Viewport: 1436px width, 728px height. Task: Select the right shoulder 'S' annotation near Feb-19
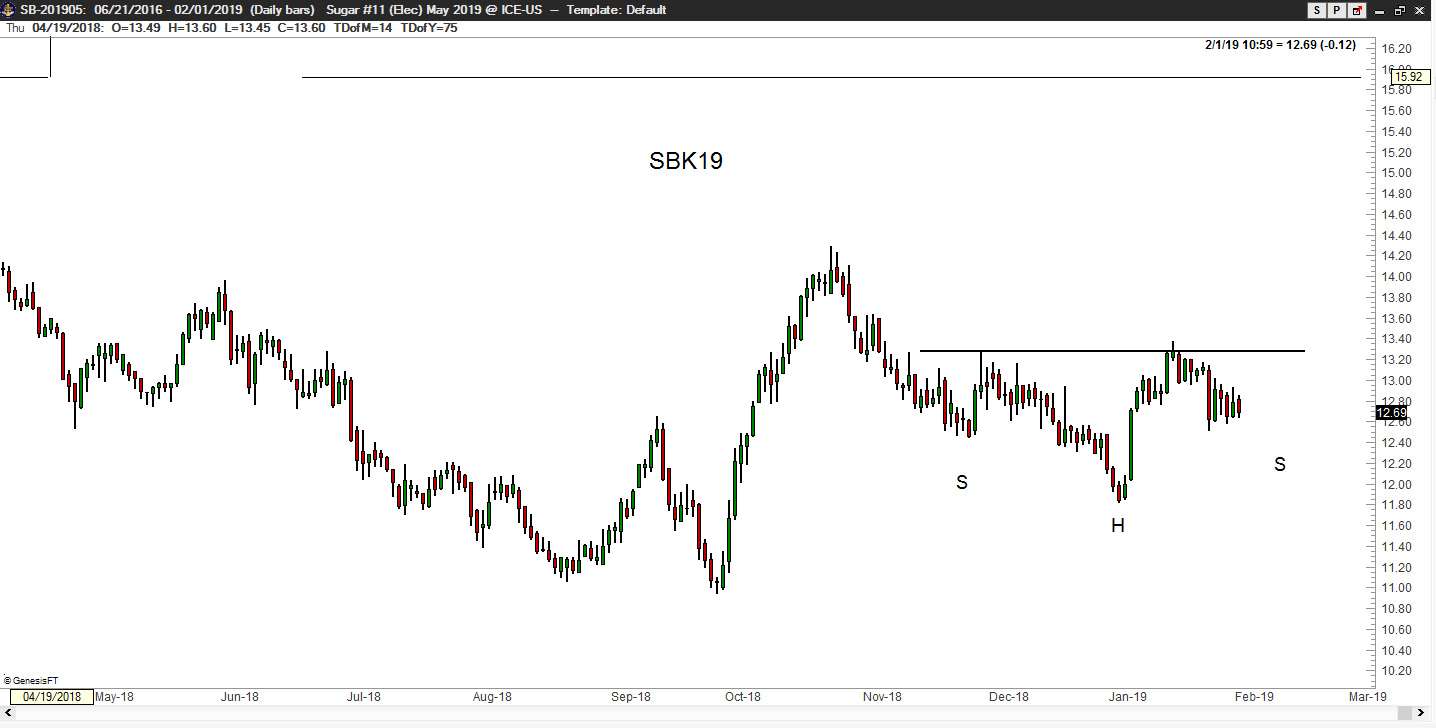click(x=1280, y=464)
